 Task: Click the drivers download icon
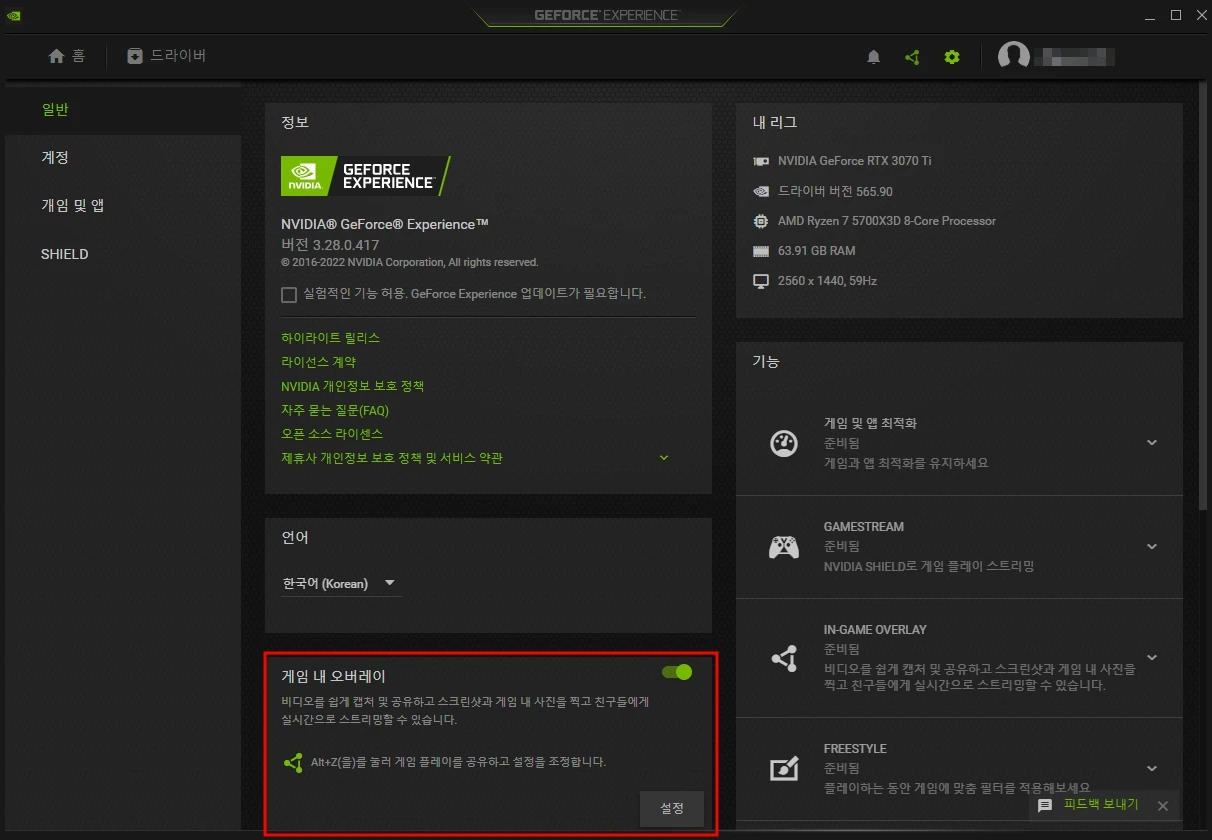135,56
